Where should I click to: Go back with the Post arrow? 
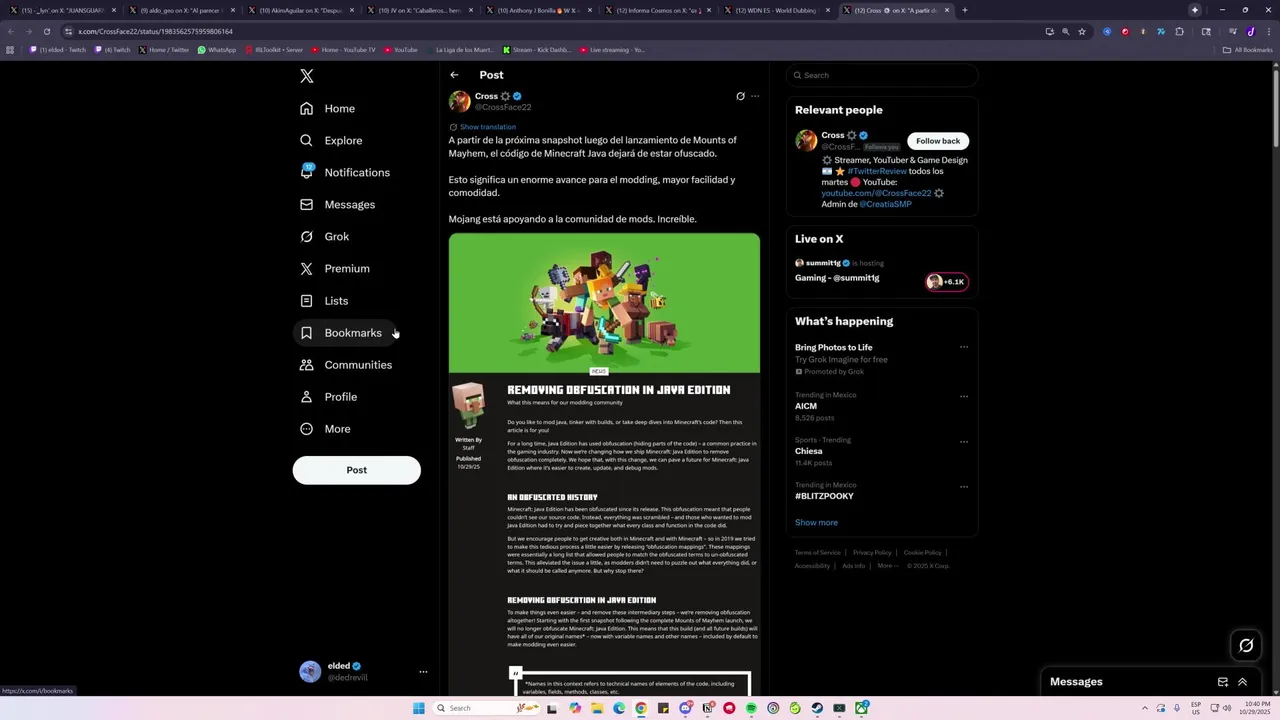(x=454, y=75)
